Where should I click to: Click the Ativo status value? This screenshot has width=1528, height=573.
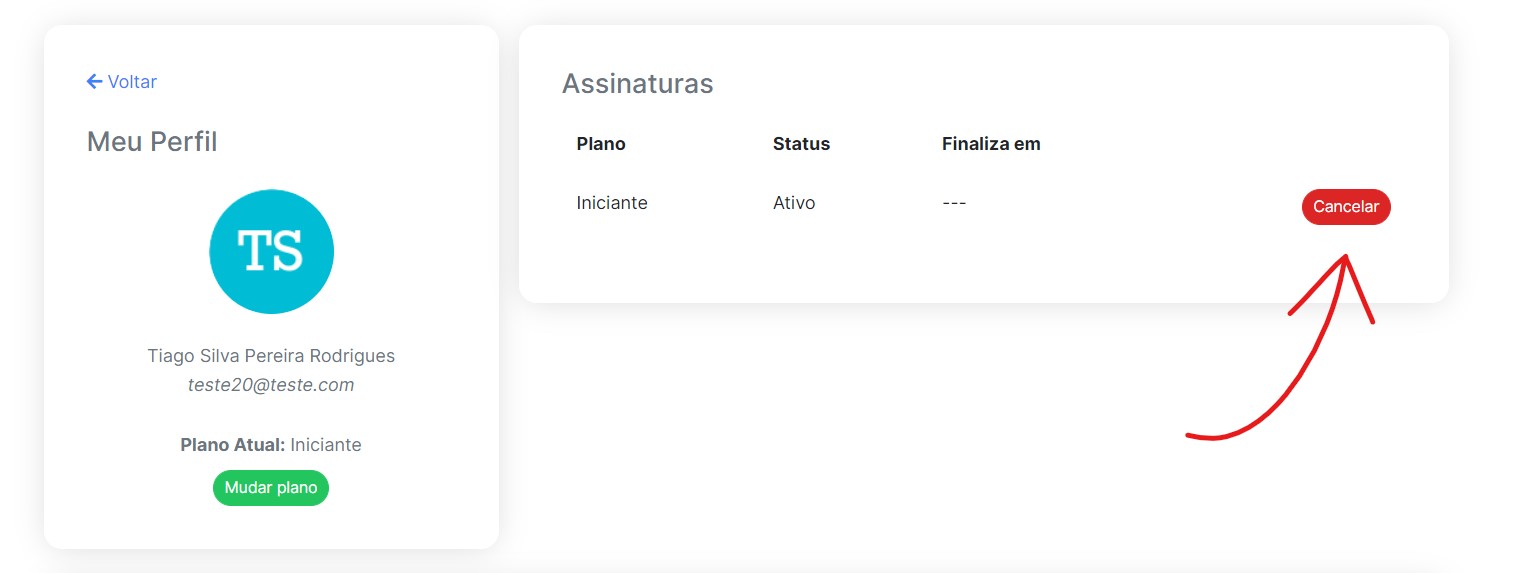794,203
